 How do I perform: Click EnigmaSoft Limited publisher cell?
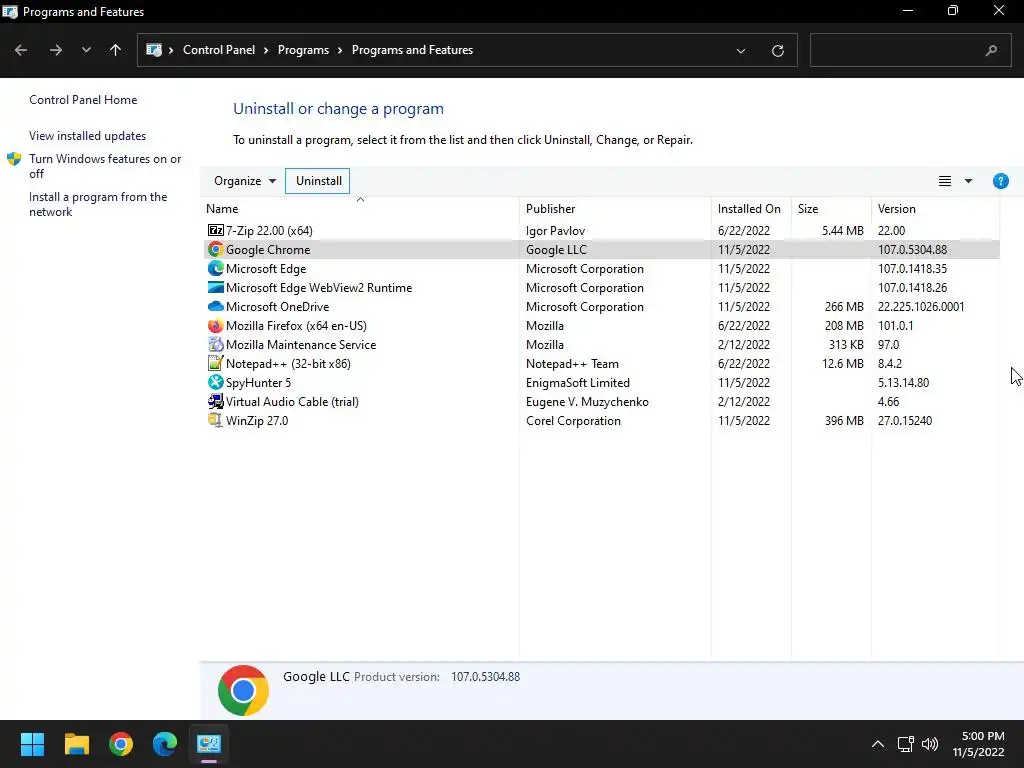click(x=577, y=383)
